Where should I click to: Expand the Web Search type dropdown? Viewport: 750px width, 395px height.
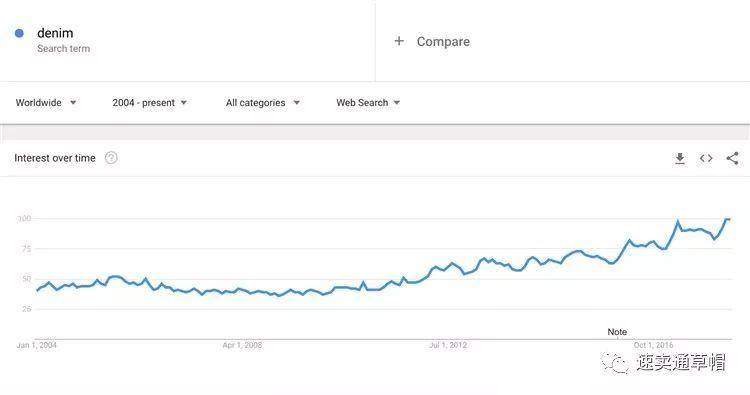[368, 102]
